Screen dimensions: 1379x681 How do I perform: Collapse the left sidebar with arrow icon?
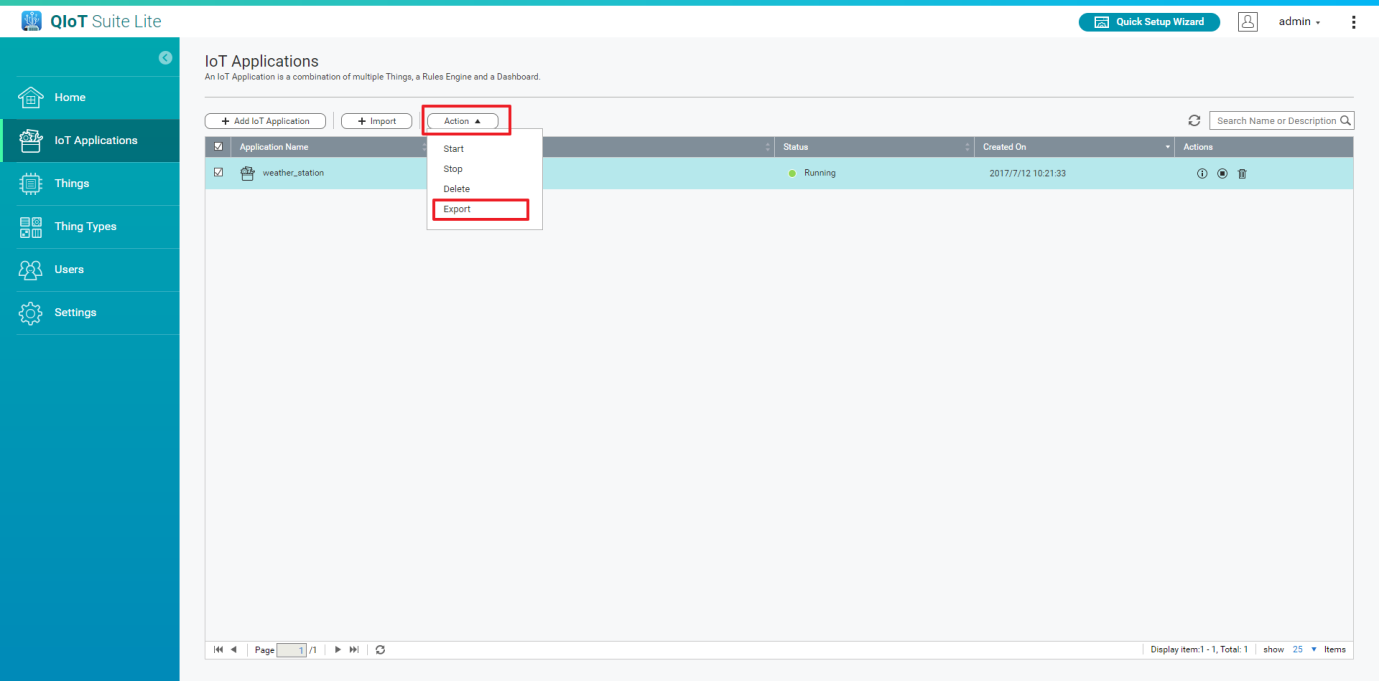point(165,58)
